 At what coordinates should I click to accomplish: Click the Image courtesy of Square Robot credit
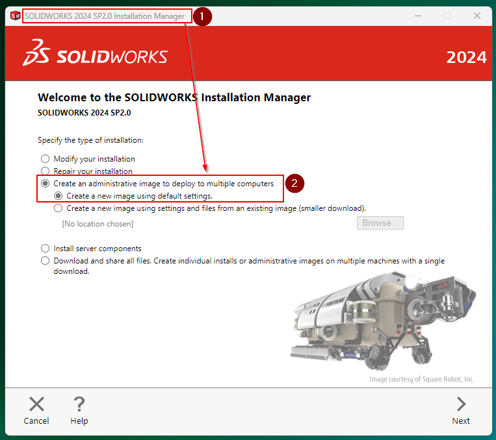coord(422,379)
